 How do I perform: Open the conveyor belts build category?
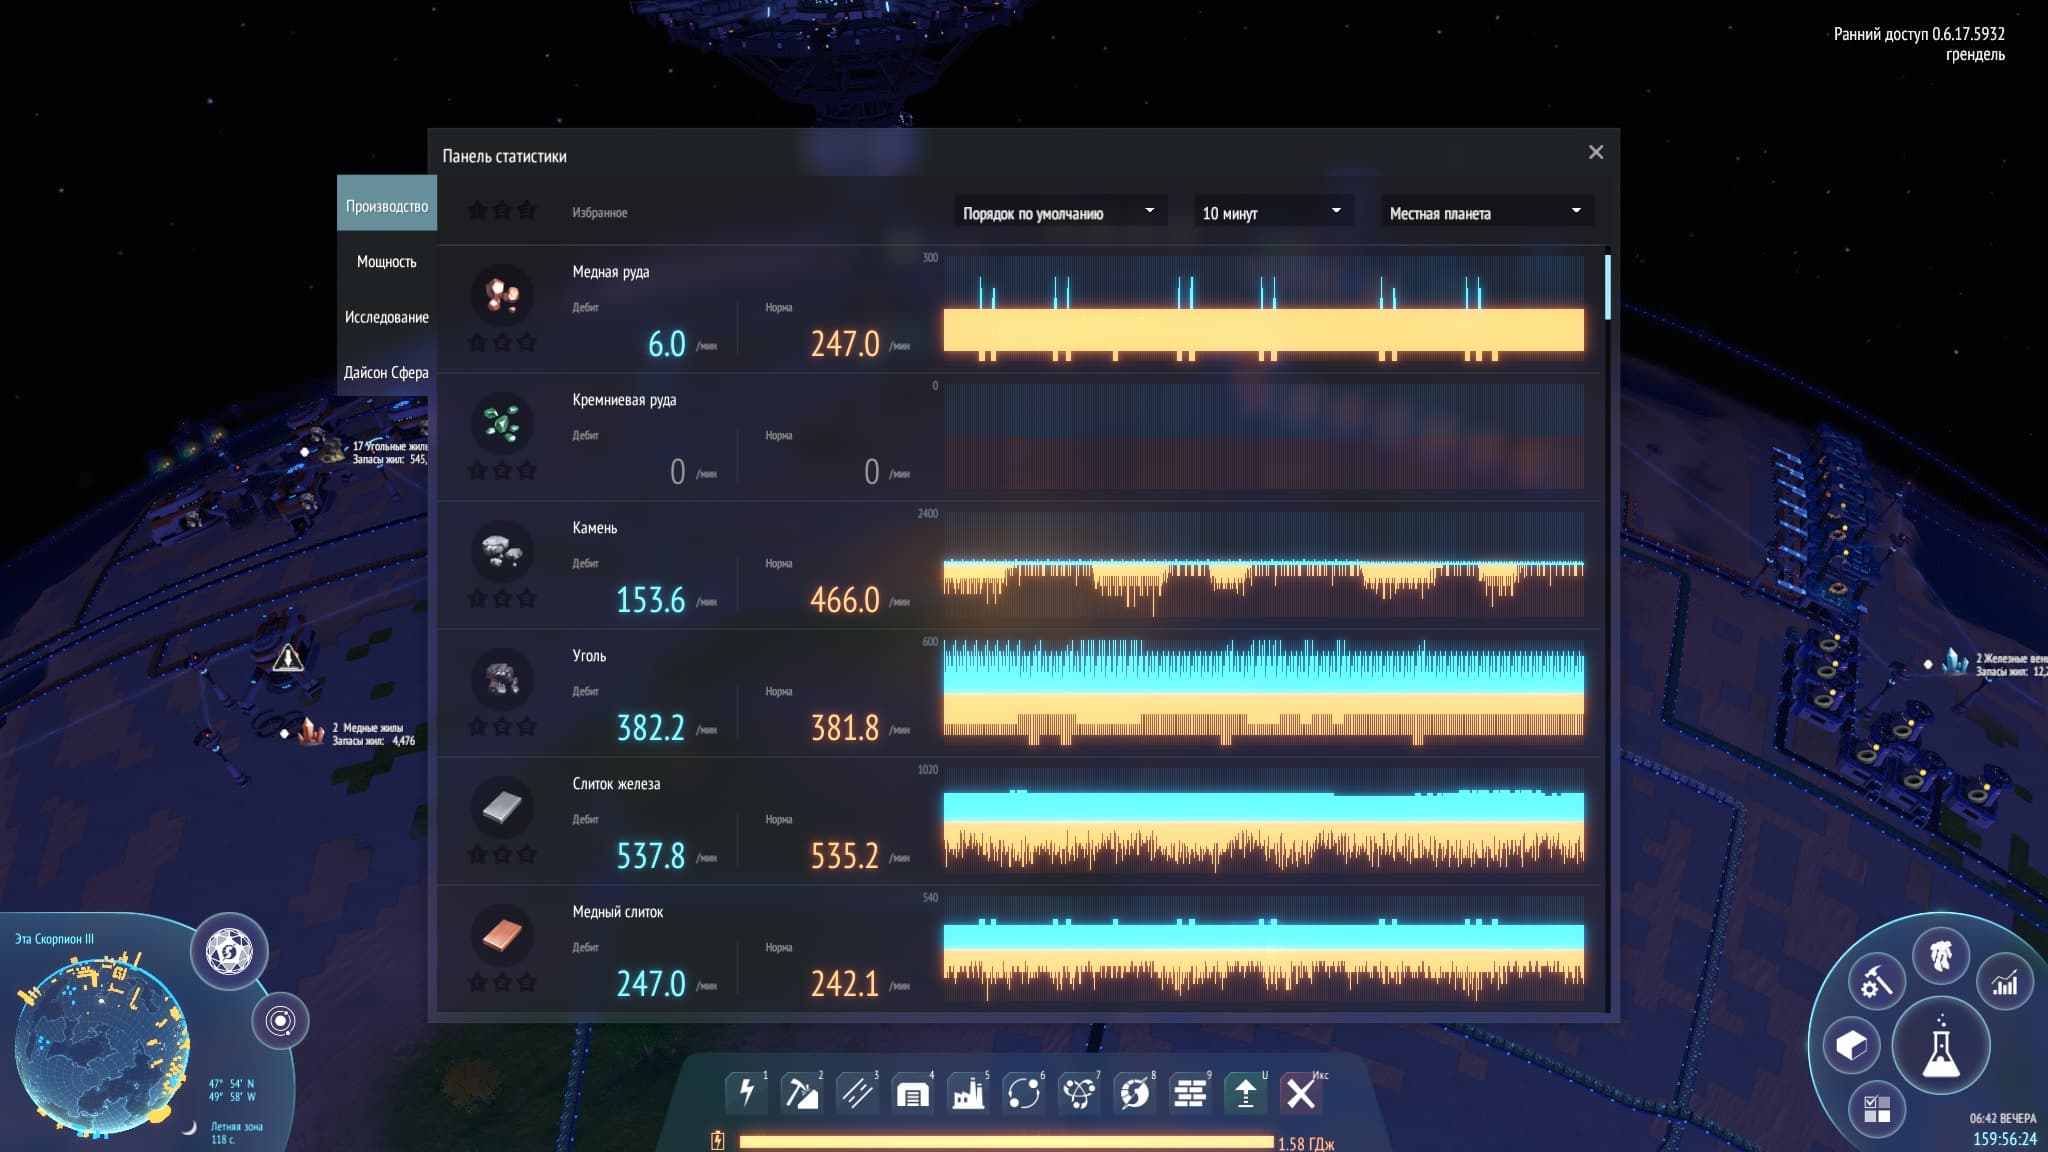(856, 1093)
